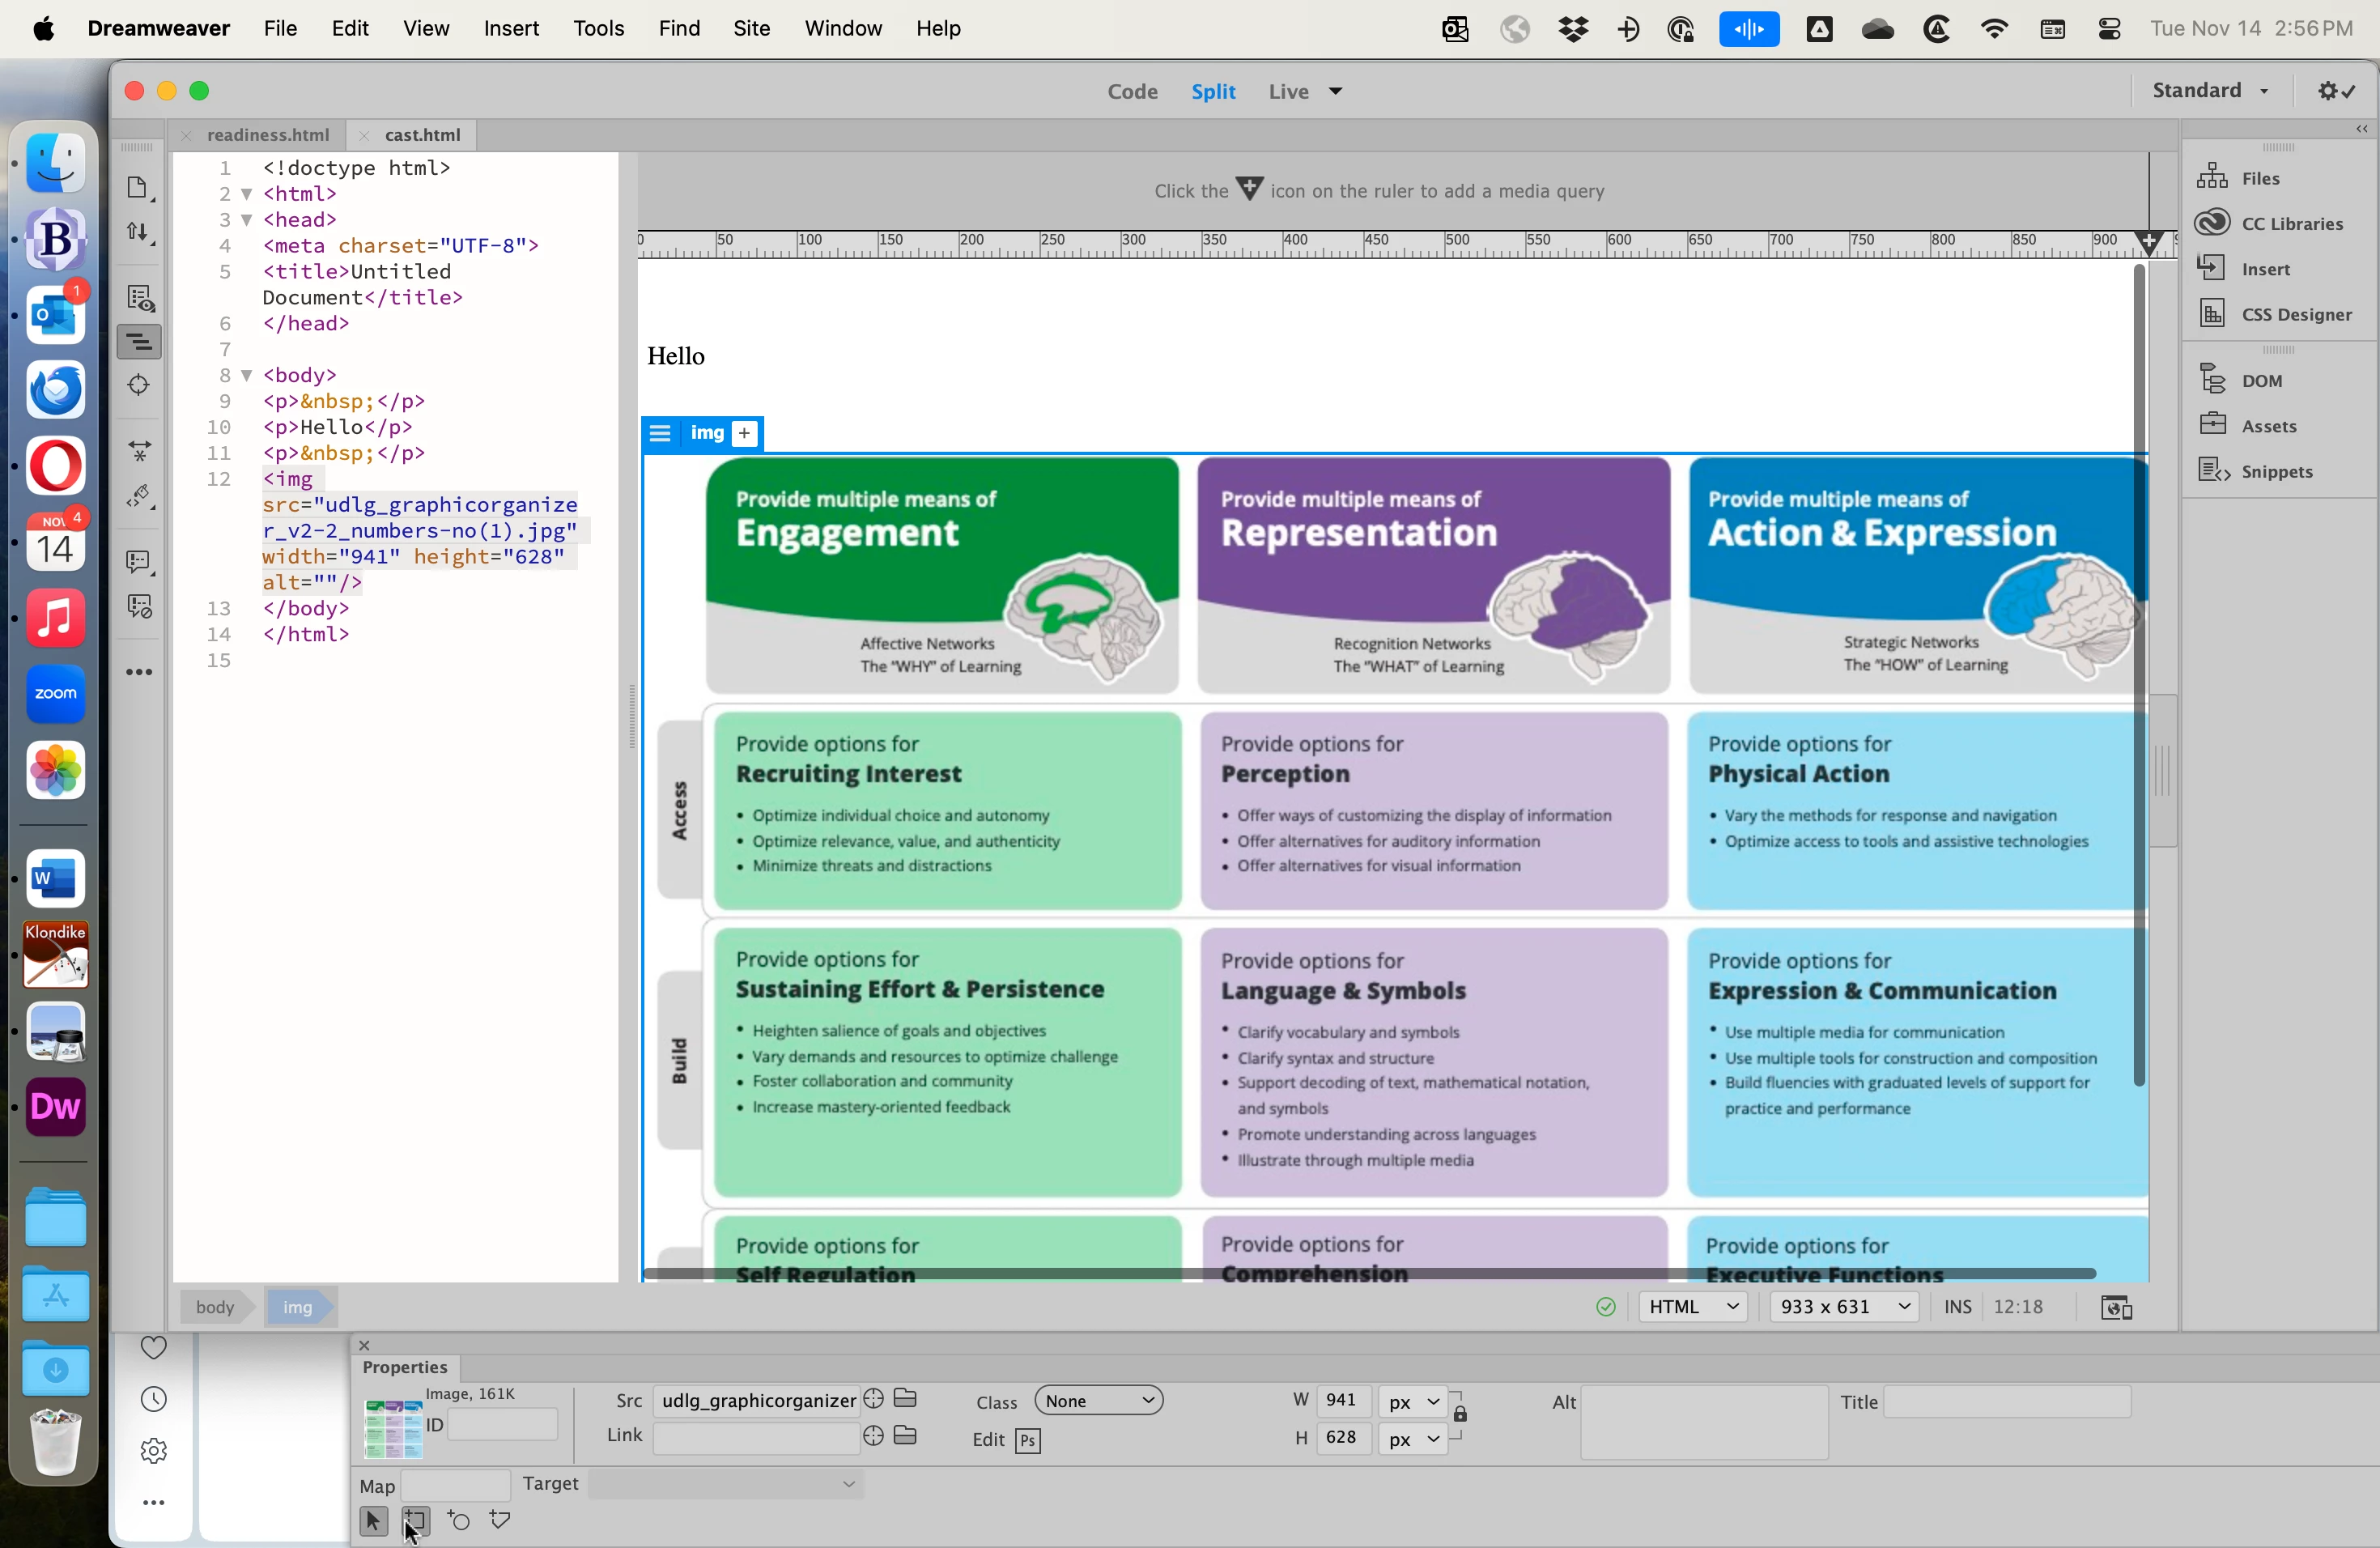Select the Rectangle Hotspot tool
Viewport: 2380px width, 1548px height.
point(416,1521)
